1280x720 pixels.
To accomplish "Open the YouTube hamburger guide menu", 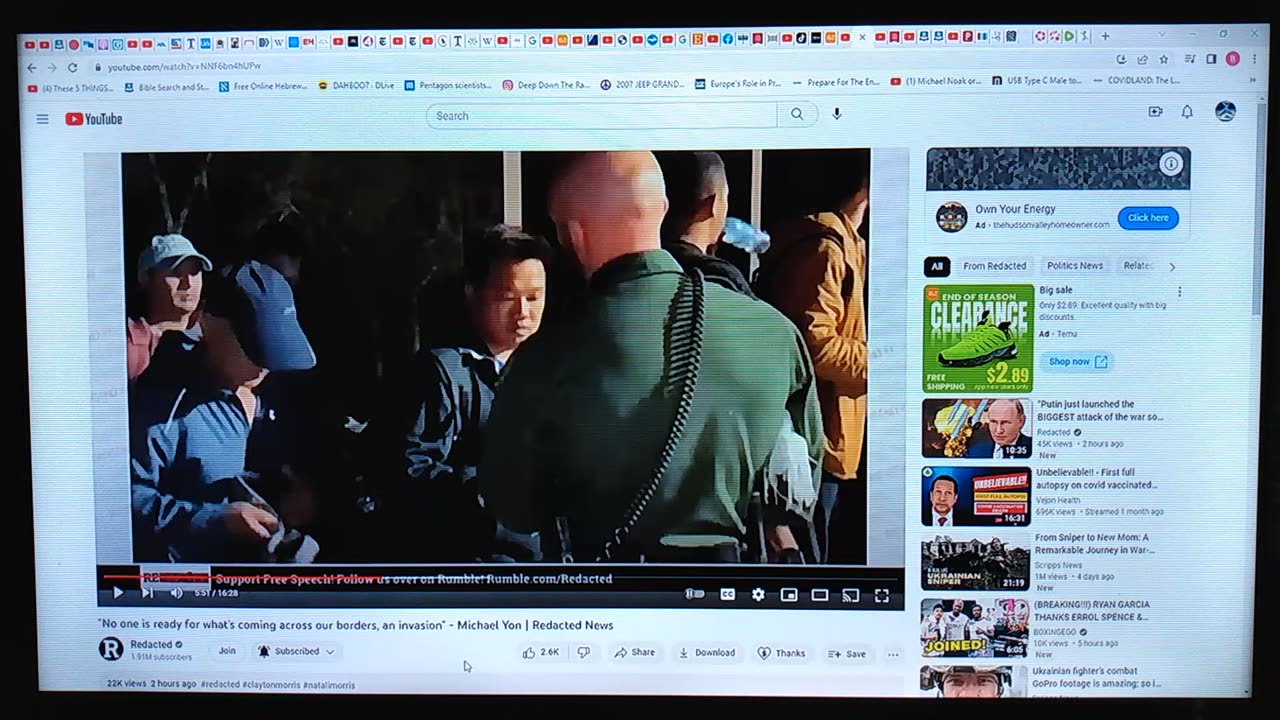I will click(x=42, y=119).
